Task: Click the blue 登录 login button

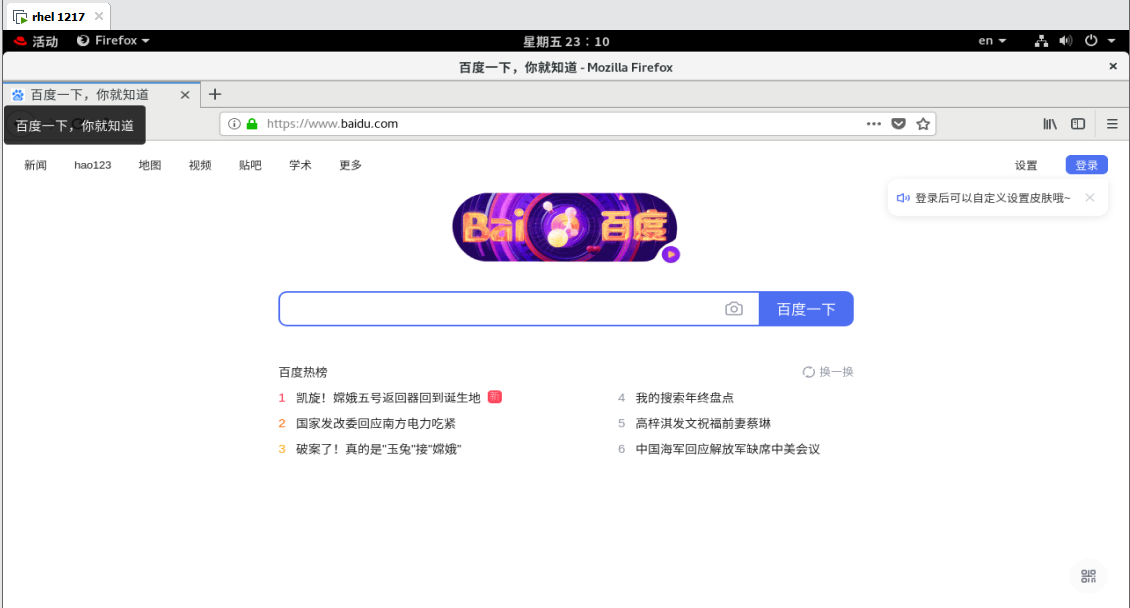Action: (x=1087, y=165)
